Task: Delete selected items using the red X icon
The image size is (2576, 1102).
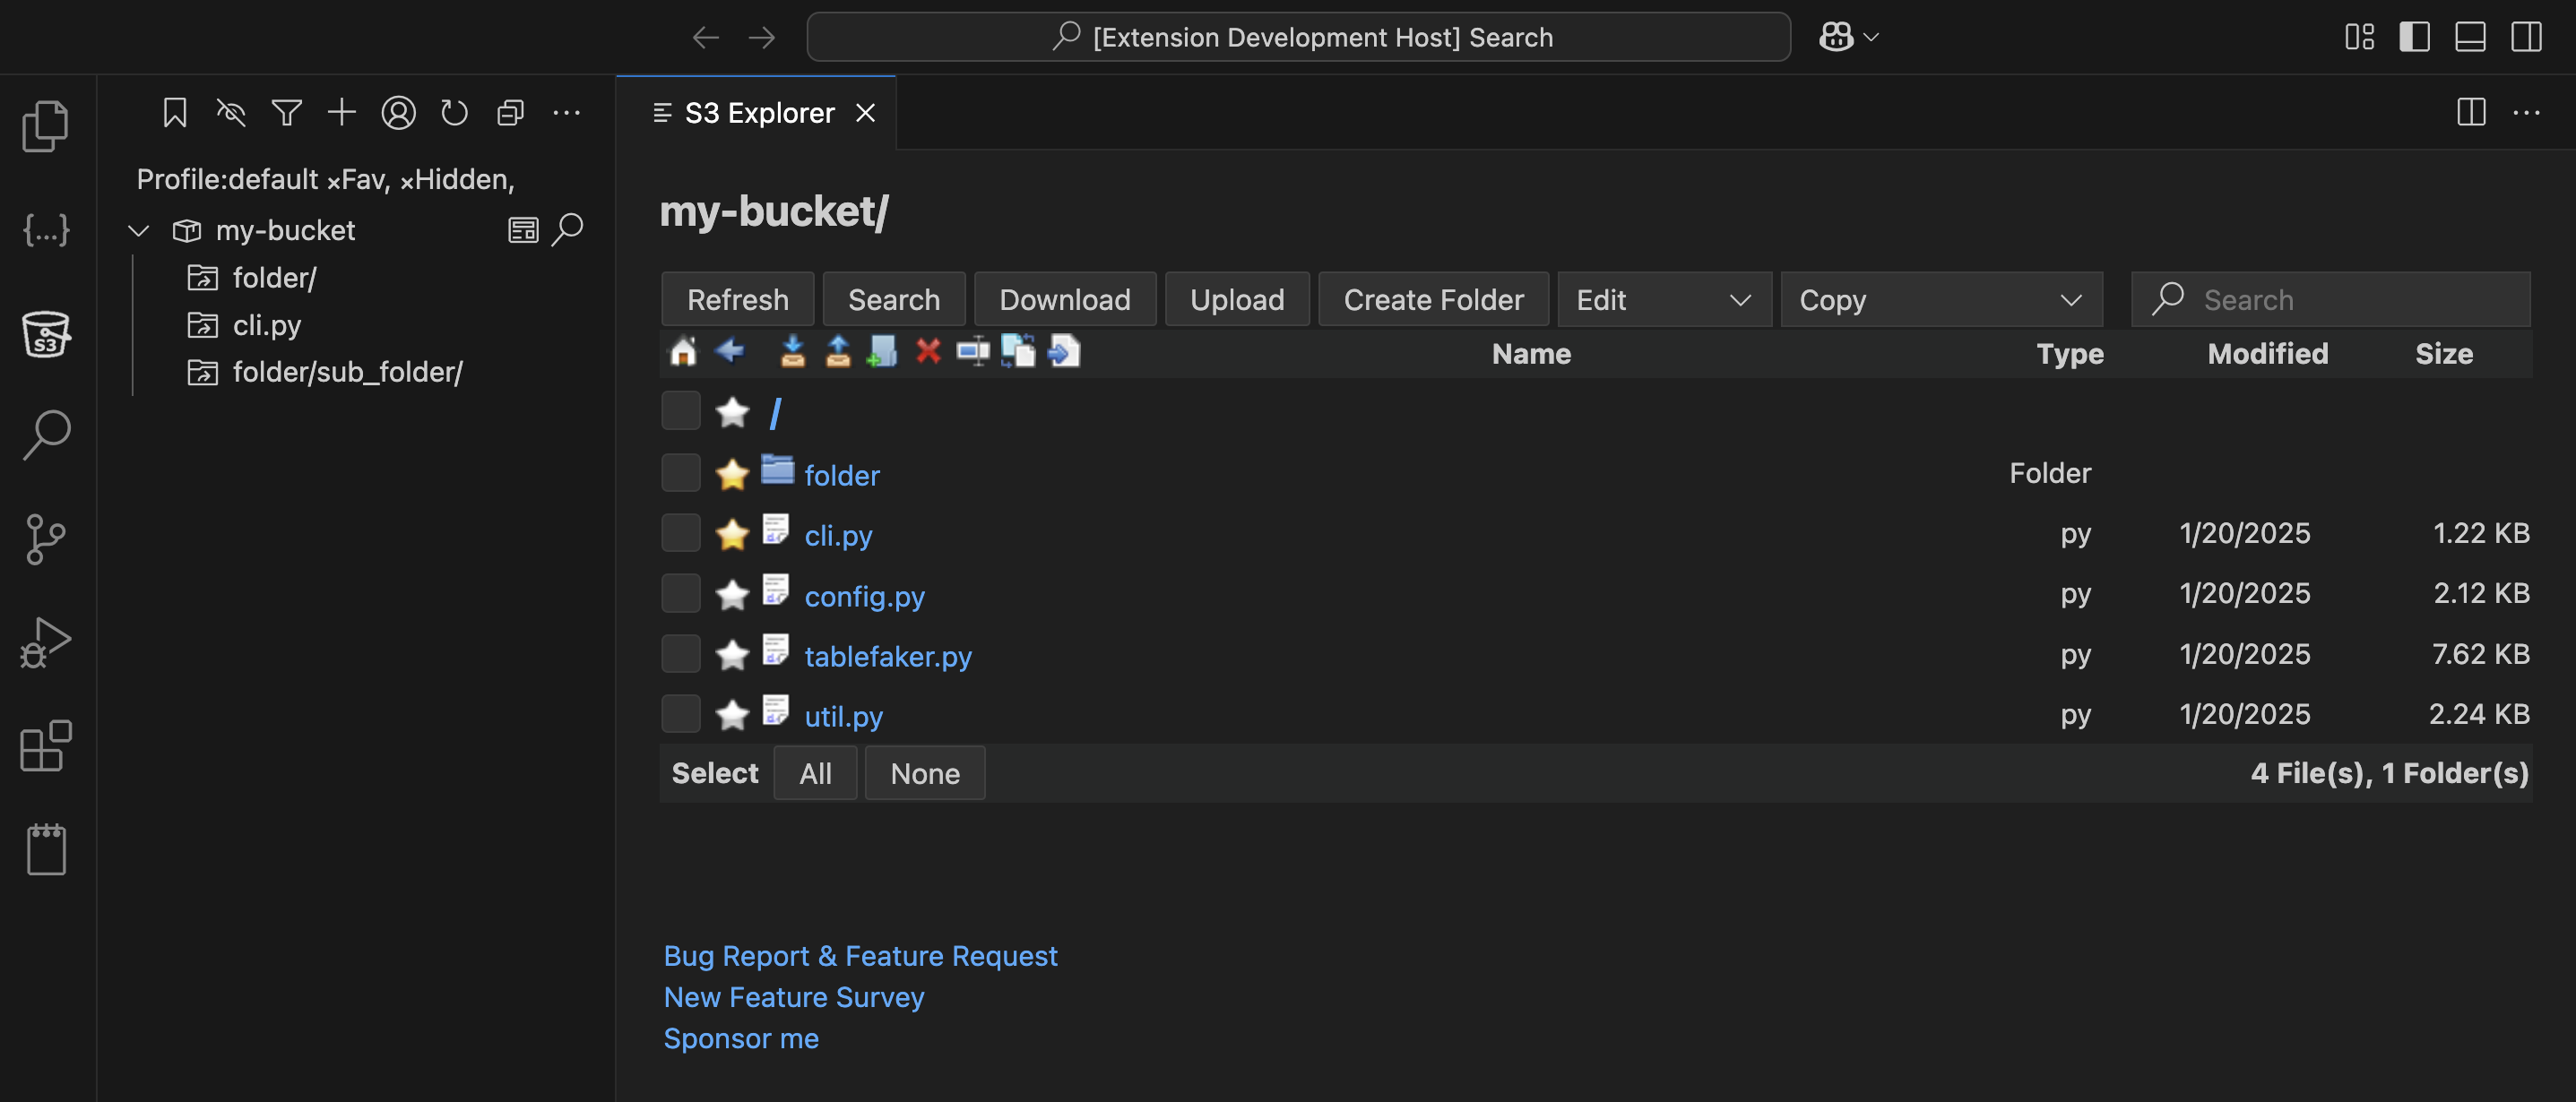Action: click(x=927, y=352)
